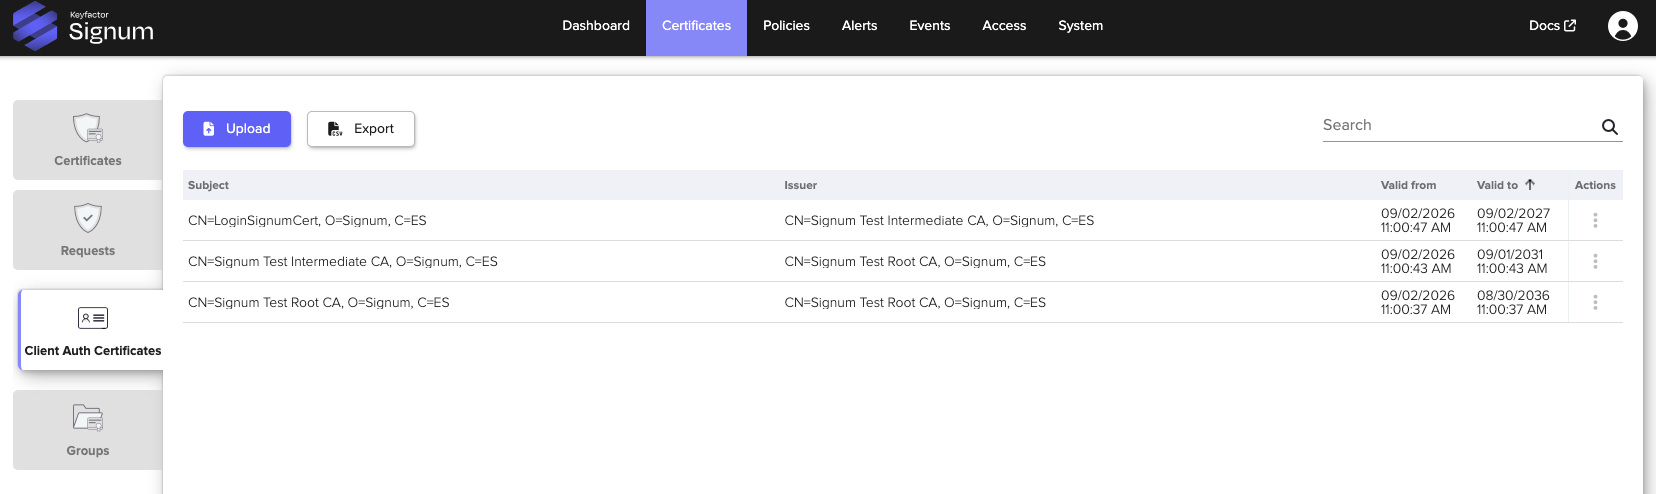Click Valid to 08/30/2036 cell
The width and height of the screenshot is (1656, 494).
click(x=1513, y=302)
